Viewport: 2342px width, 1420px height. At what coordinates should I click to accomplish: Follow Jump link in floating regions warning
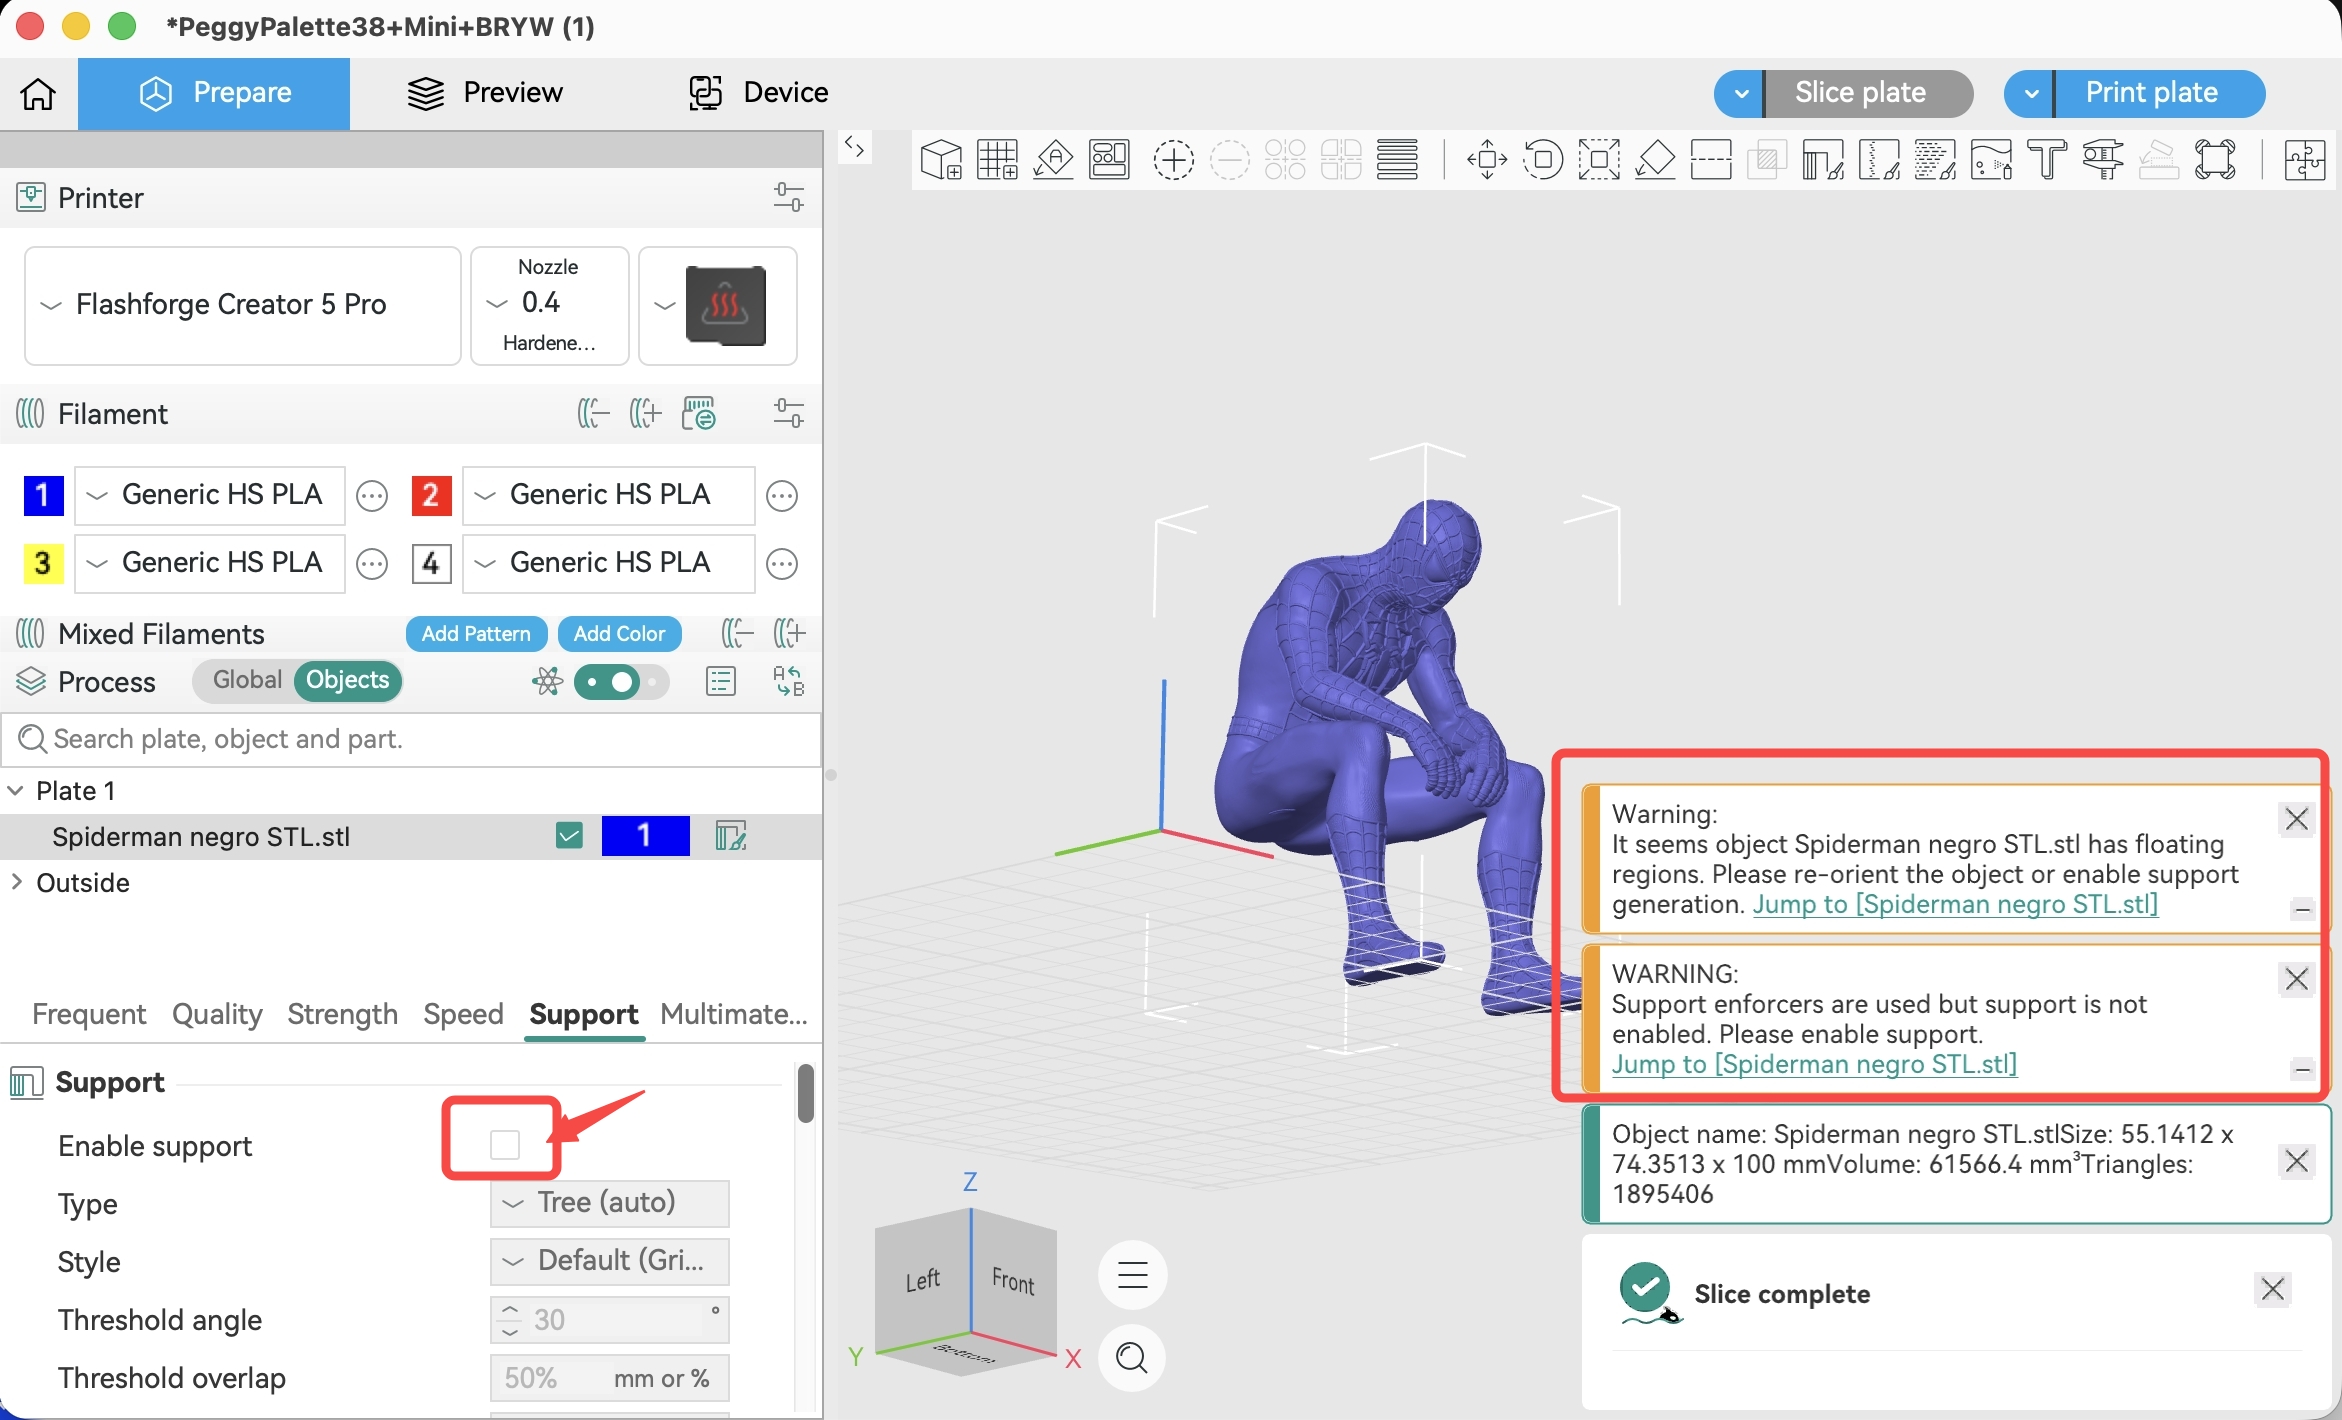tap(1955, 904)
